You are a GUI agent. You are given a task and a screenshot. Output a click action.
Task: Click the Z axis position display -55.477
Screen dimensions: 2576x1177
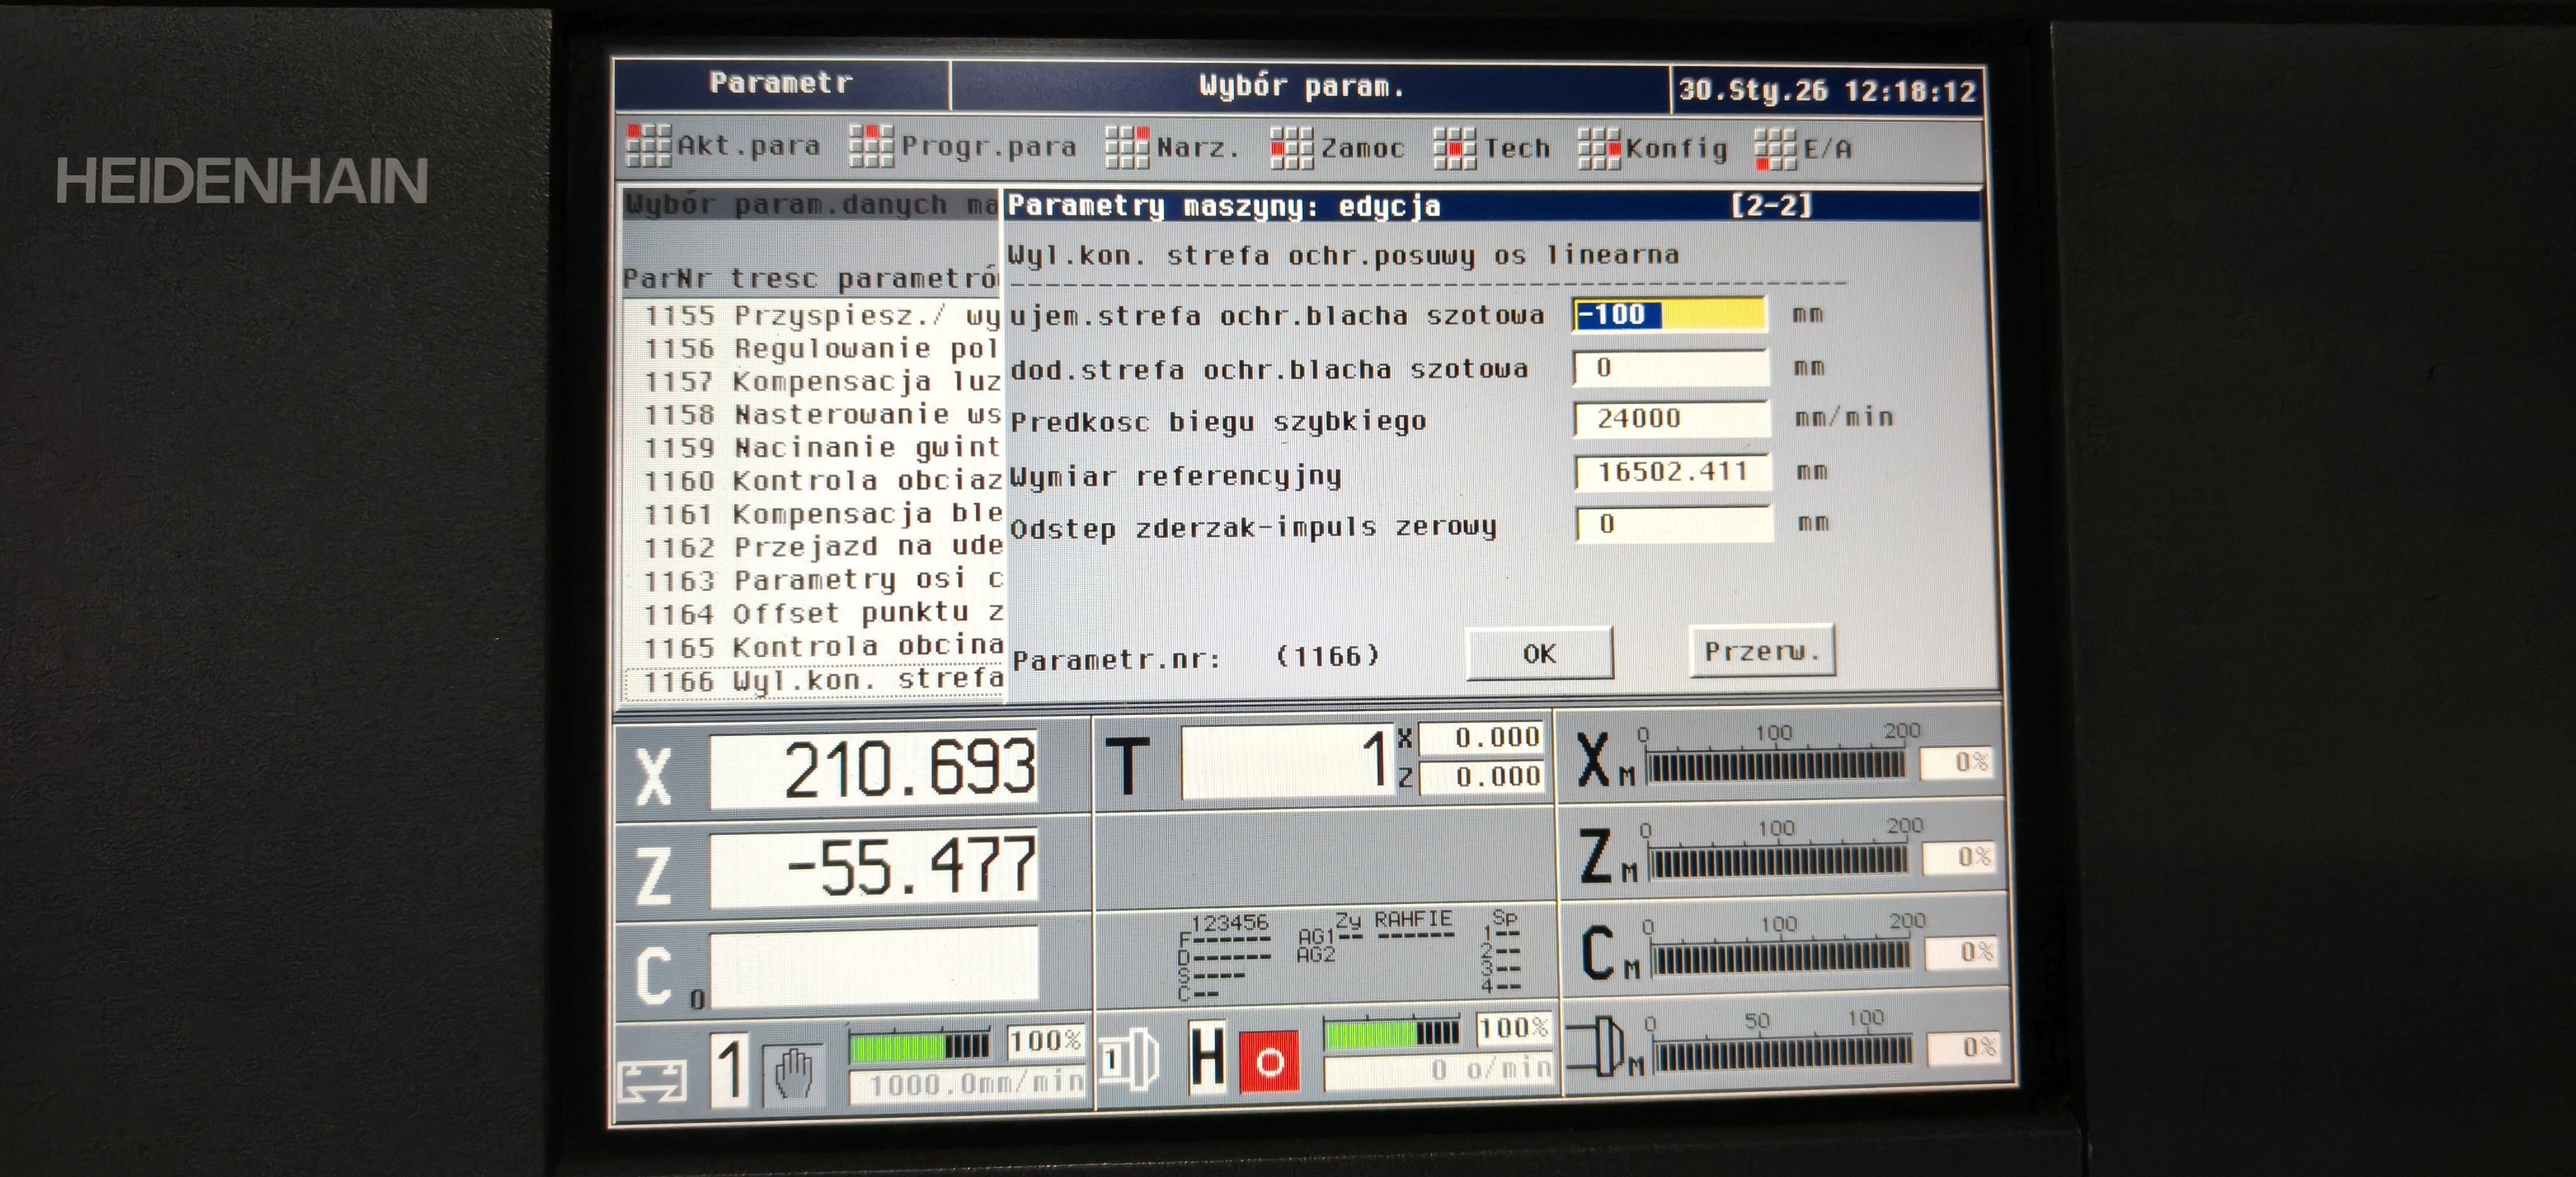(875, 868)
